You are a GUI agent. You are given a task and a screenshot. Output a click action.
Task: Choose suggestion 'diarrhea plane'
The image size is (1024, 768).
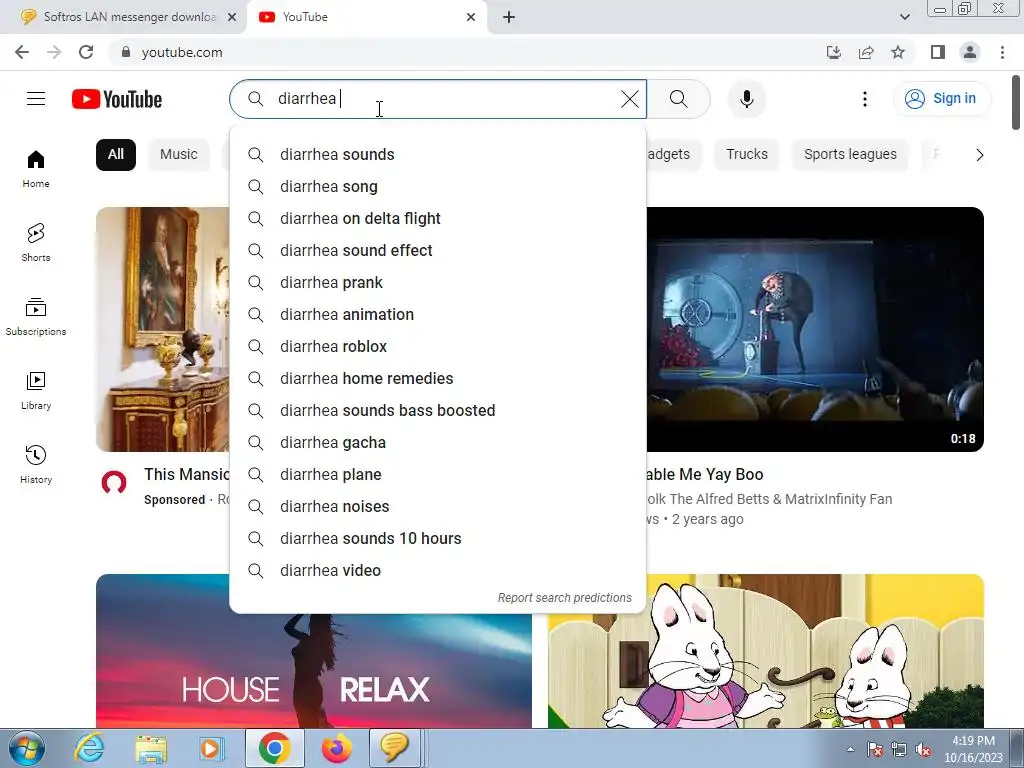pyautogui.click(x=438, y=475)
